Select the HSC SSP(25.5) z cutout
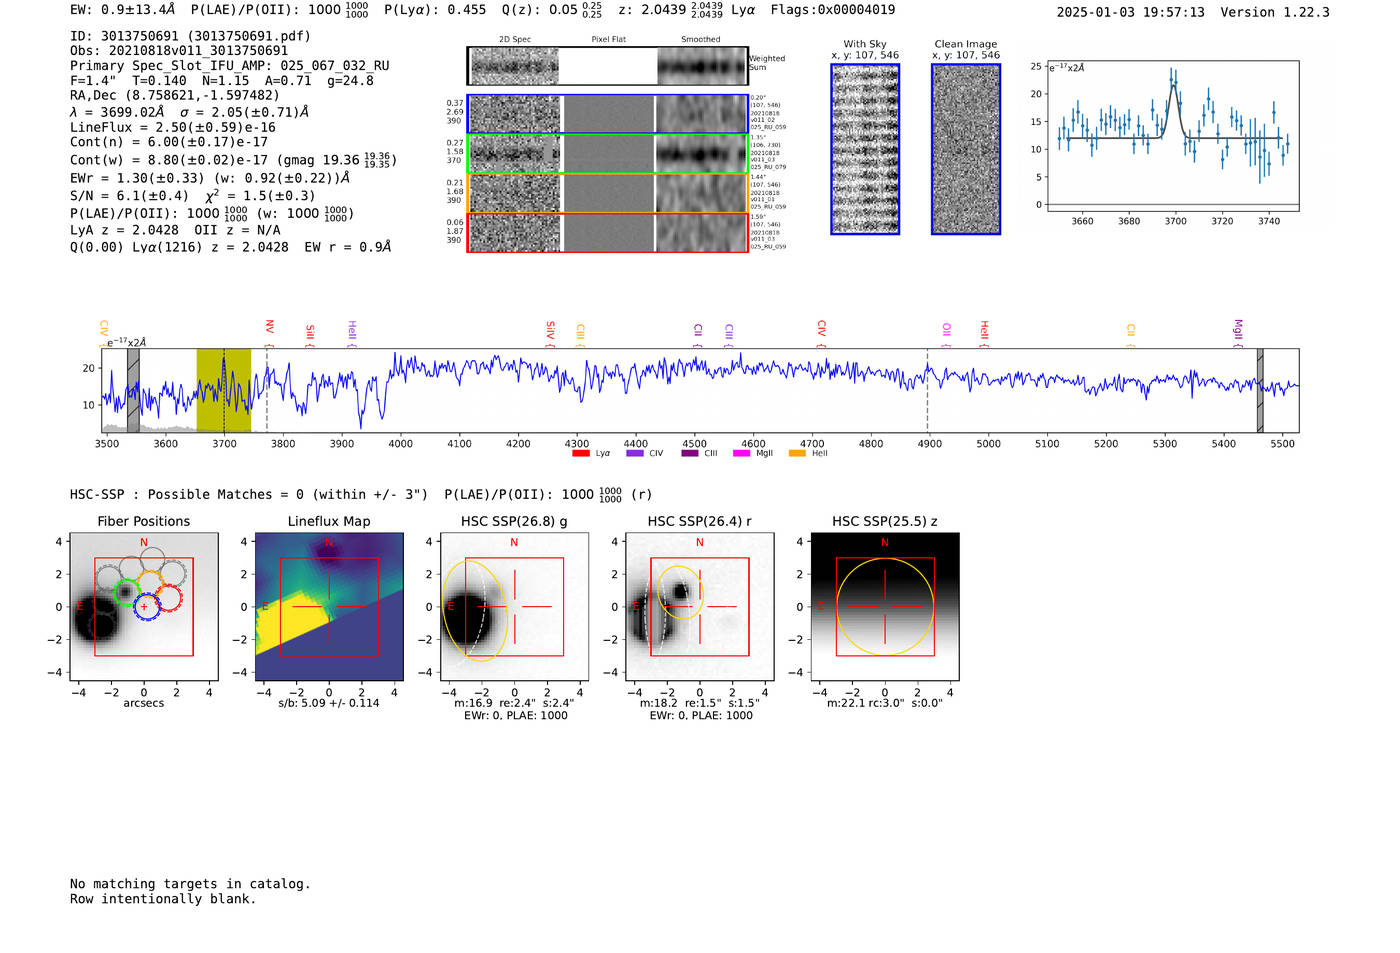The image size is (1400, 953). pyautogui.click(x=885, y=607)
